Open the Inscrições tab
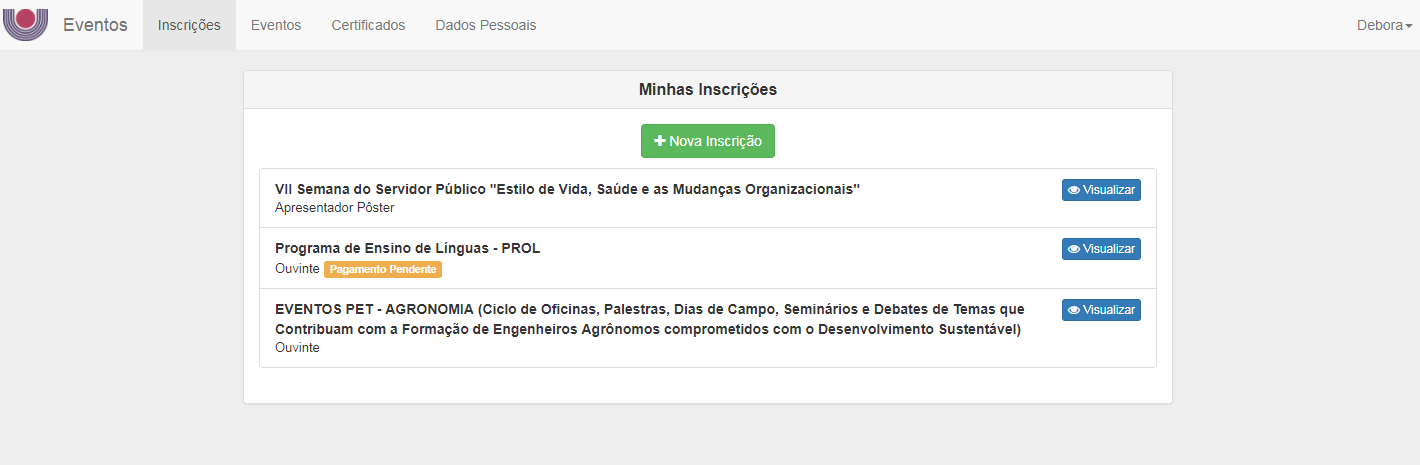This screenshot has height=465, width=1420. tap(189, 25)
